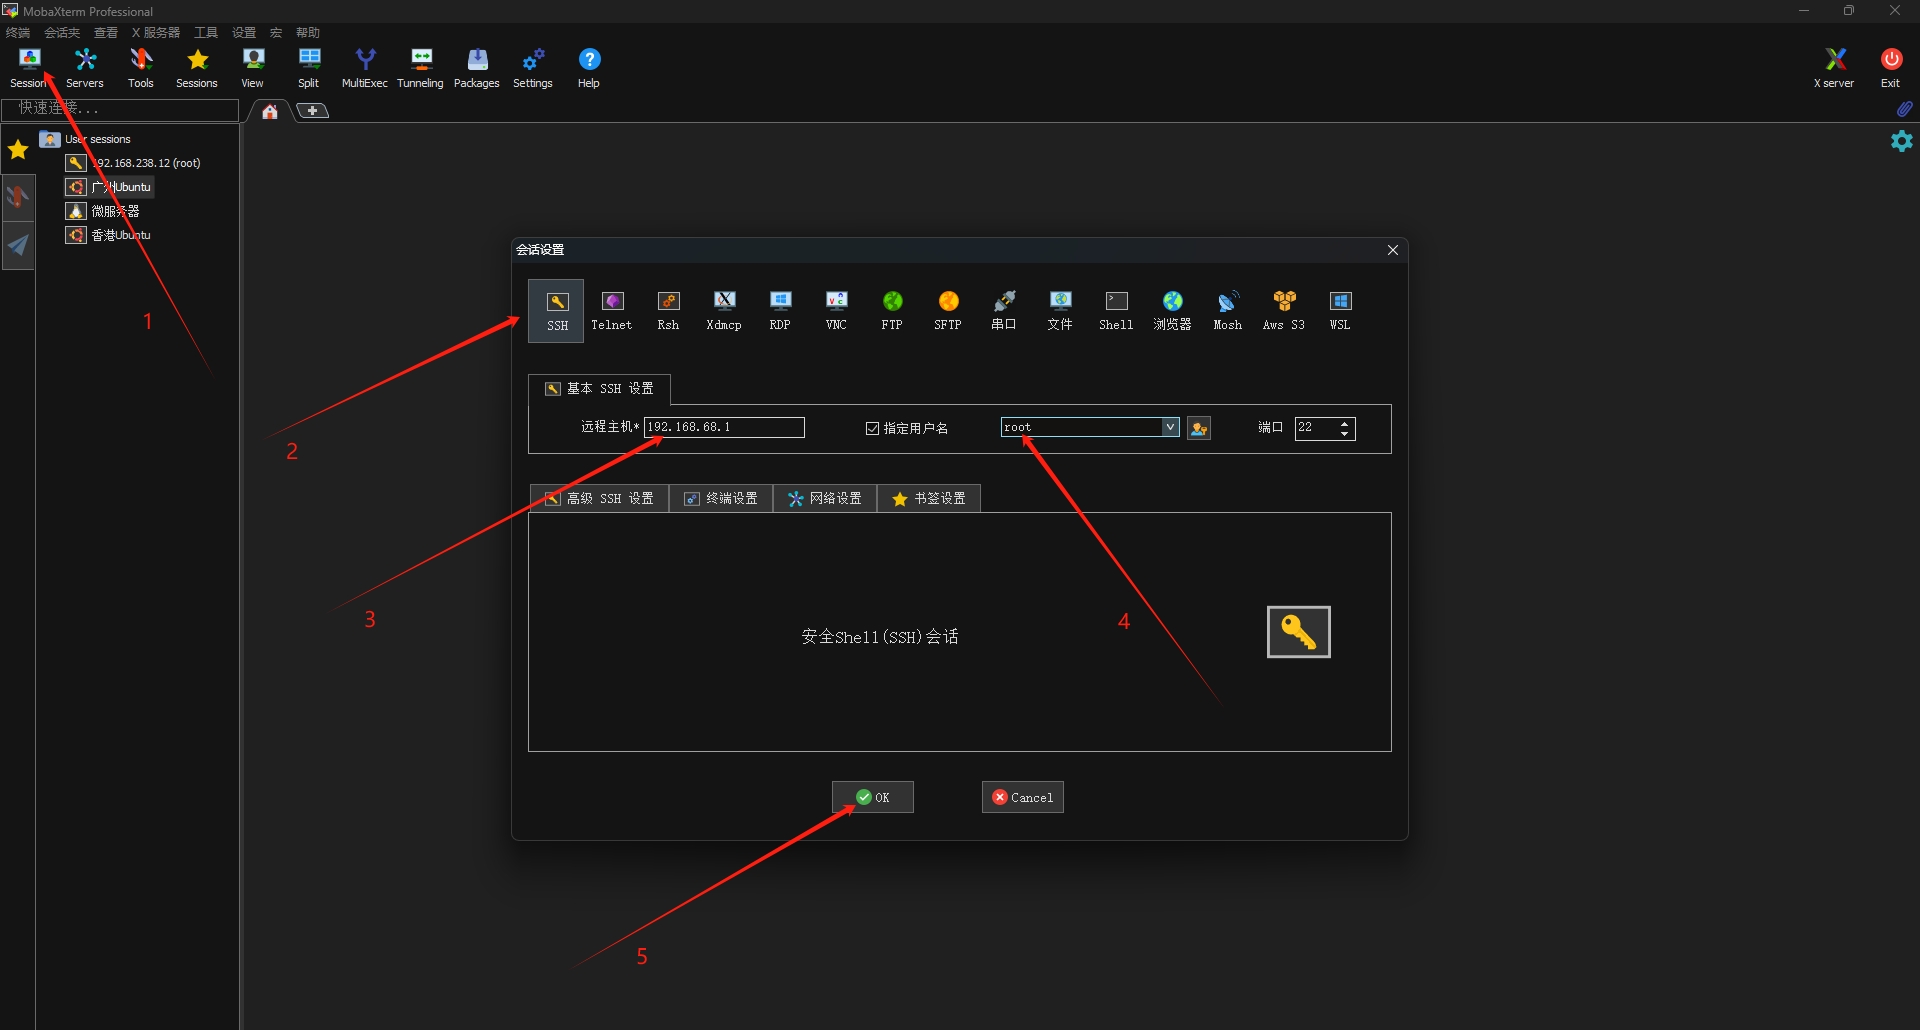Open the 广州Ubuntu session
This screenshot has height=1030, width=1920.
110,187
